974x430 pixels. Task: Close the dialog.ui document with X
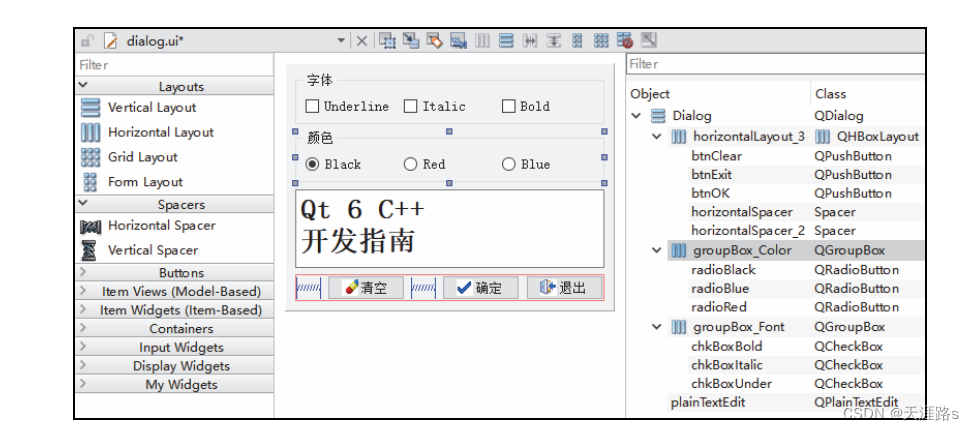pos(362,42)
